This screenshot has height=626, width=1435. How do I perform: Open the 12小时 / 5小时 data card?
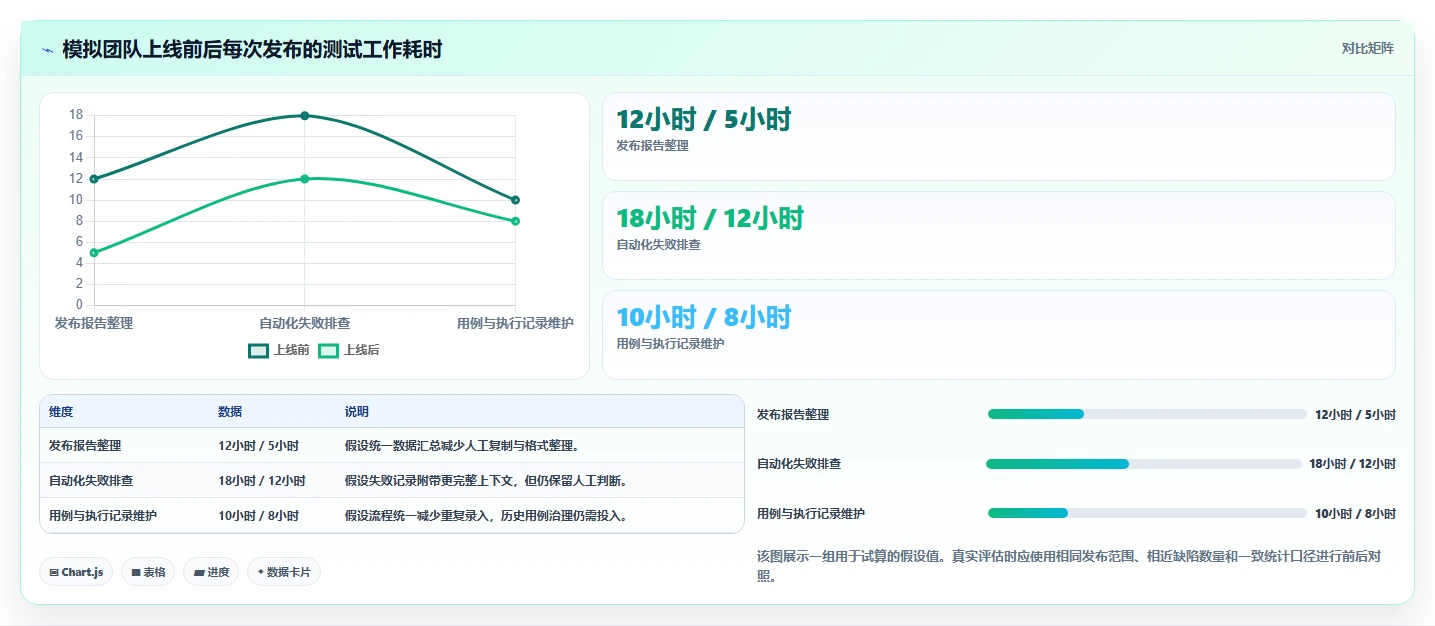pos(998,136)
